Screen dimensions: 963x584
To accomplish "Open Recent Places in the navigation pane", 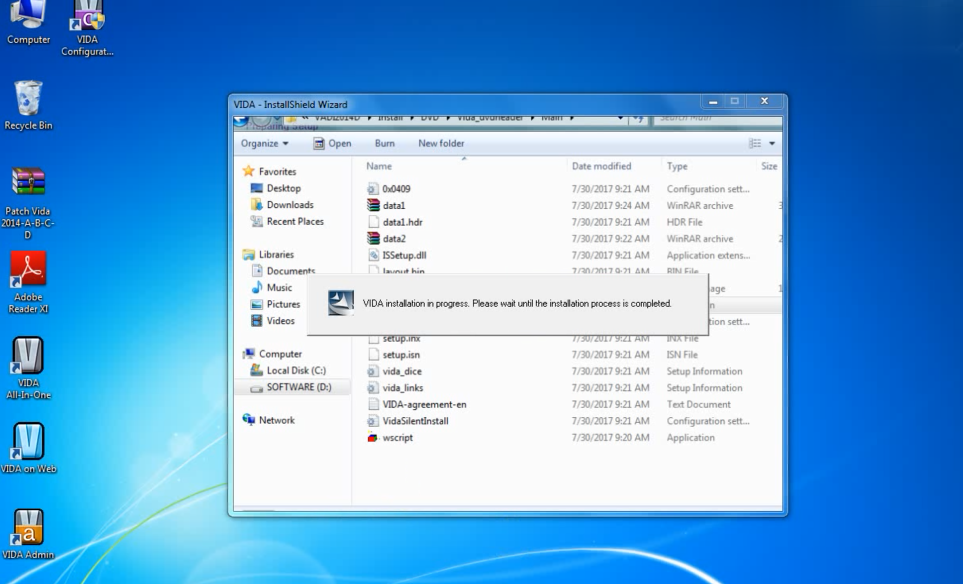I will pos(287,221).
